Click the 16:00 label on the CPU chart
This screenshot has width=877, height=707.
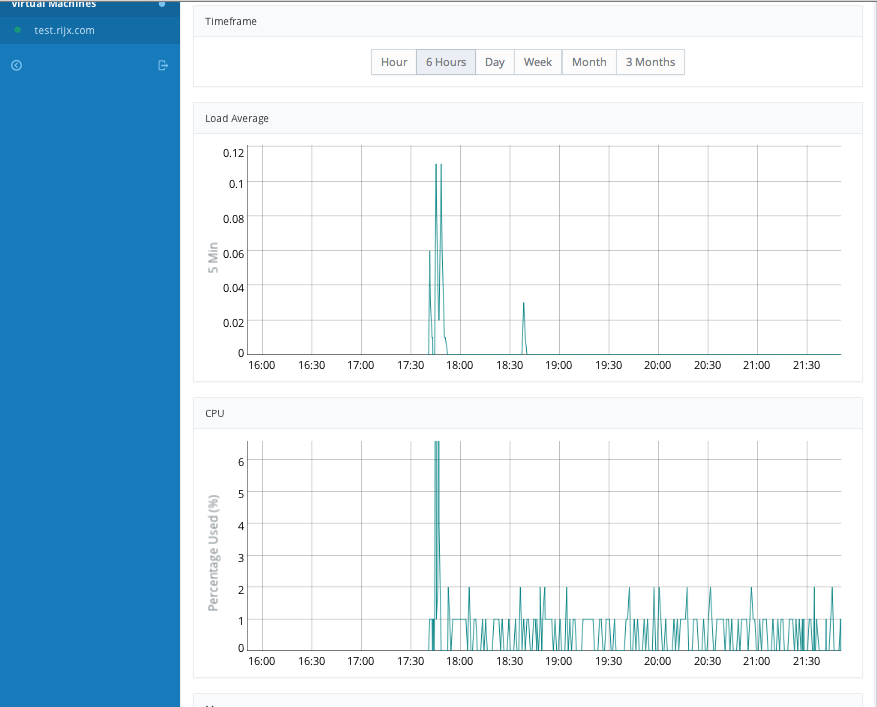coord(262,661)
